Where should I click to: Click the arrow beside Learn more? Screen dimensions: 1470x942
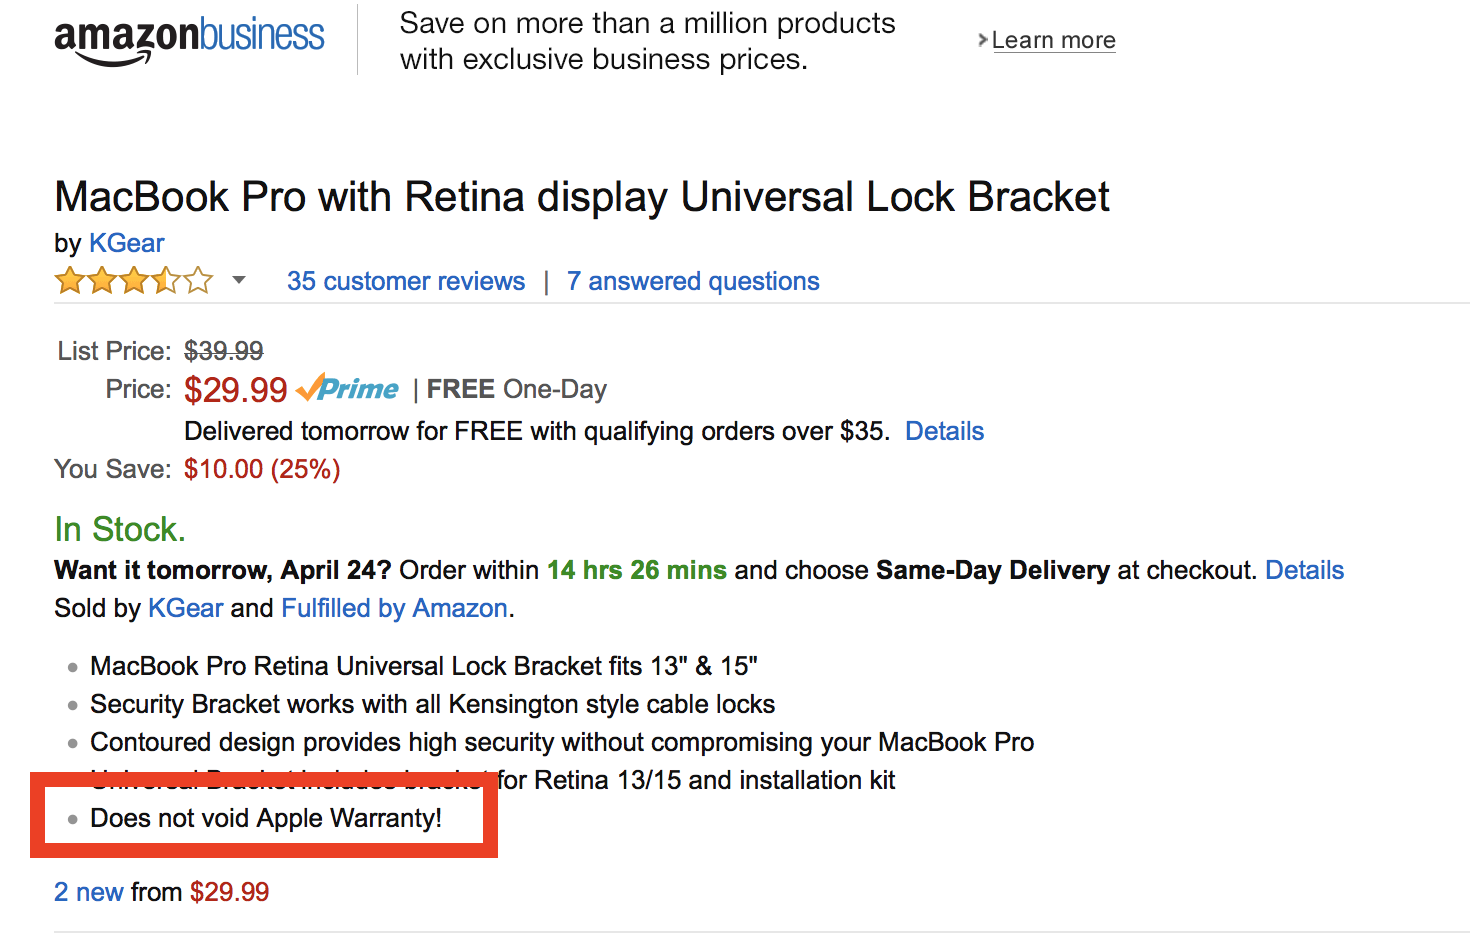(983, 40)
